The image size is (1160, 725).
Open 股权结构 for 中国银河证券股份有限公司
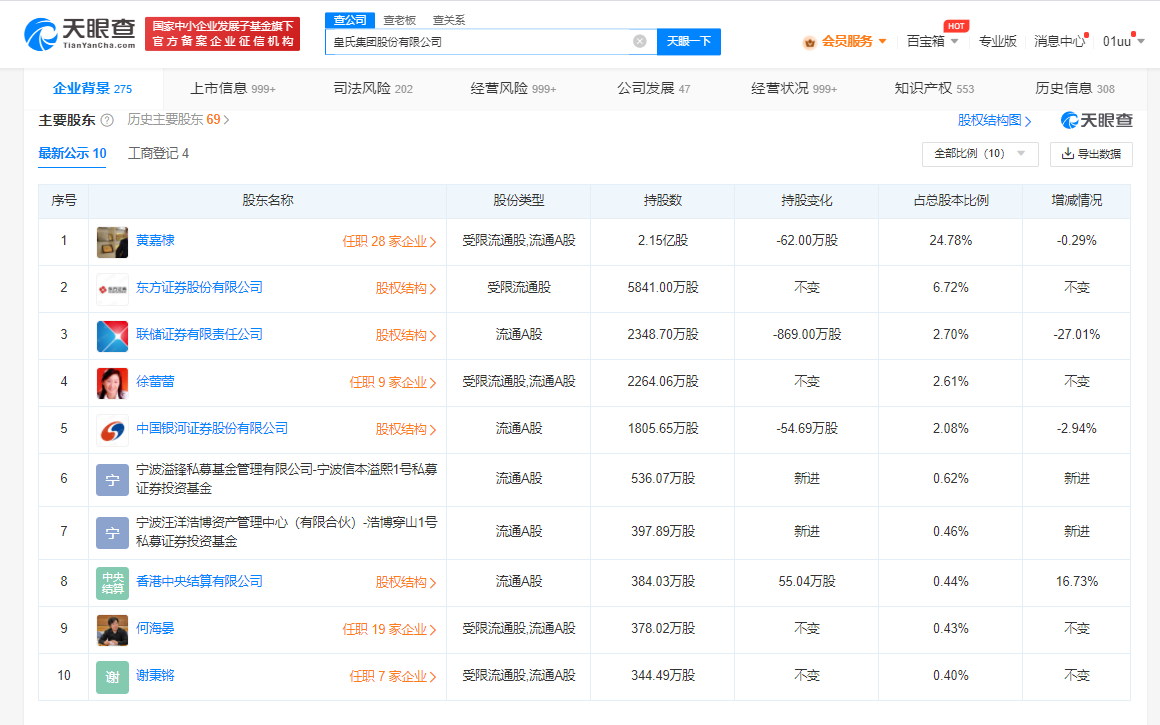[x=405, y=429]
